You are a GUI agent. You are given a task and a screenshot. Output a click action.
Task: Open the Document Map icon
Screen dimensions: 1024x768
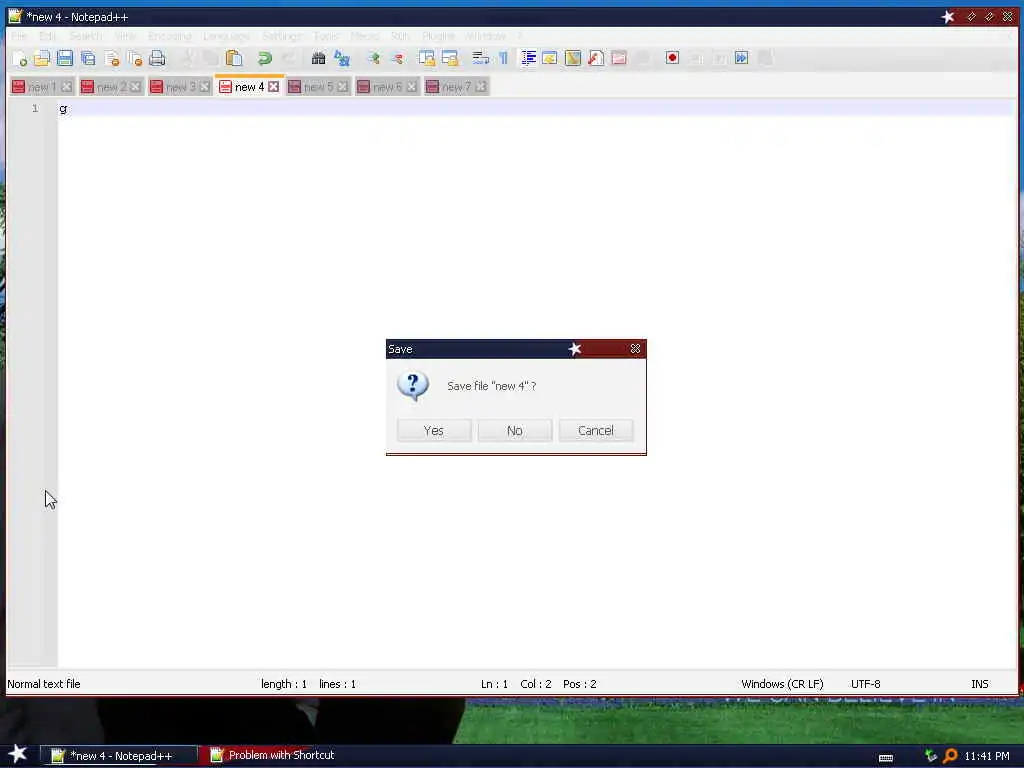point(573,59)
